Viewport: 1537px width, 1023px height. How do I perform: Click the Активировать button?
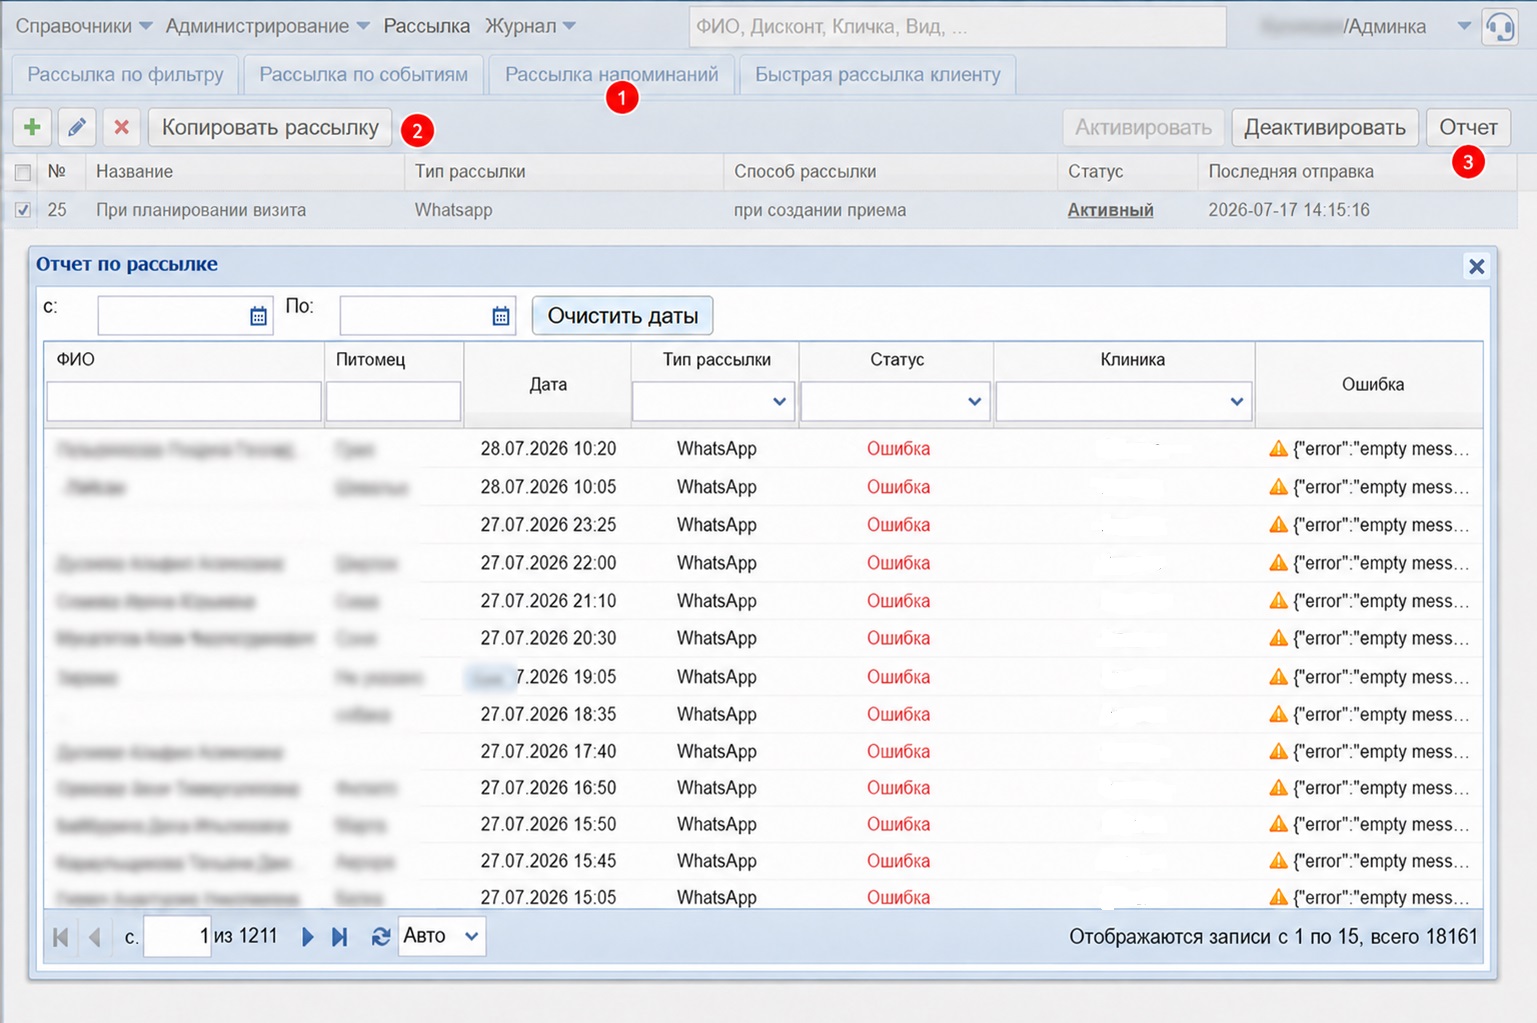(x=1143, y=127)
